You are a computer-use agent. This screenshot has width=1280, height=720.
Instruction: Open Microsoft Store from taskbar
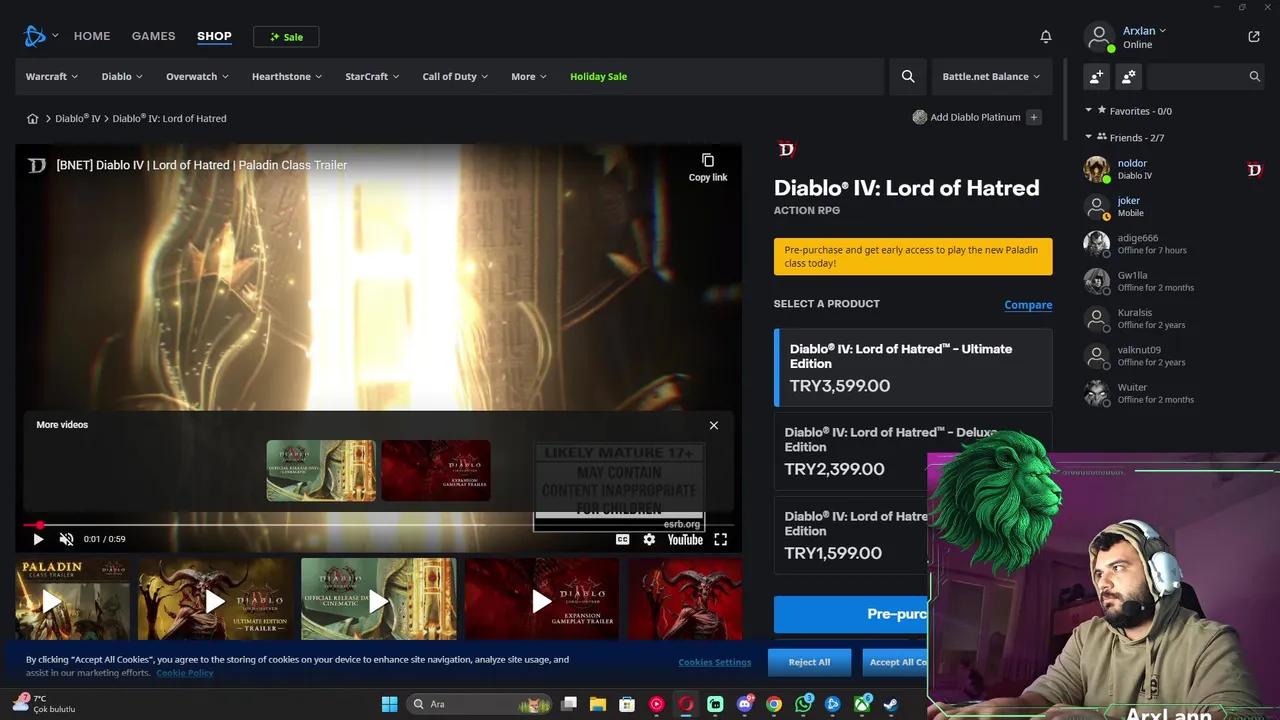[627, 704]
